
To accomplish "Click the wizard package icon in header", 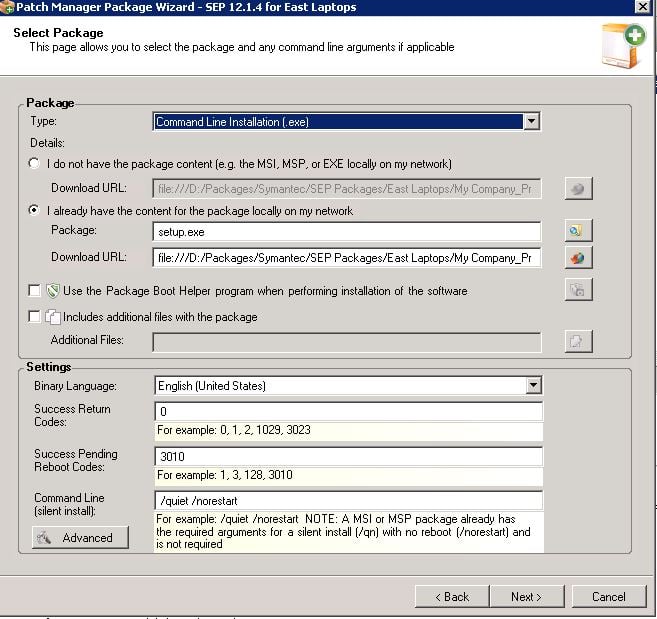I will (x=623, y=46).
